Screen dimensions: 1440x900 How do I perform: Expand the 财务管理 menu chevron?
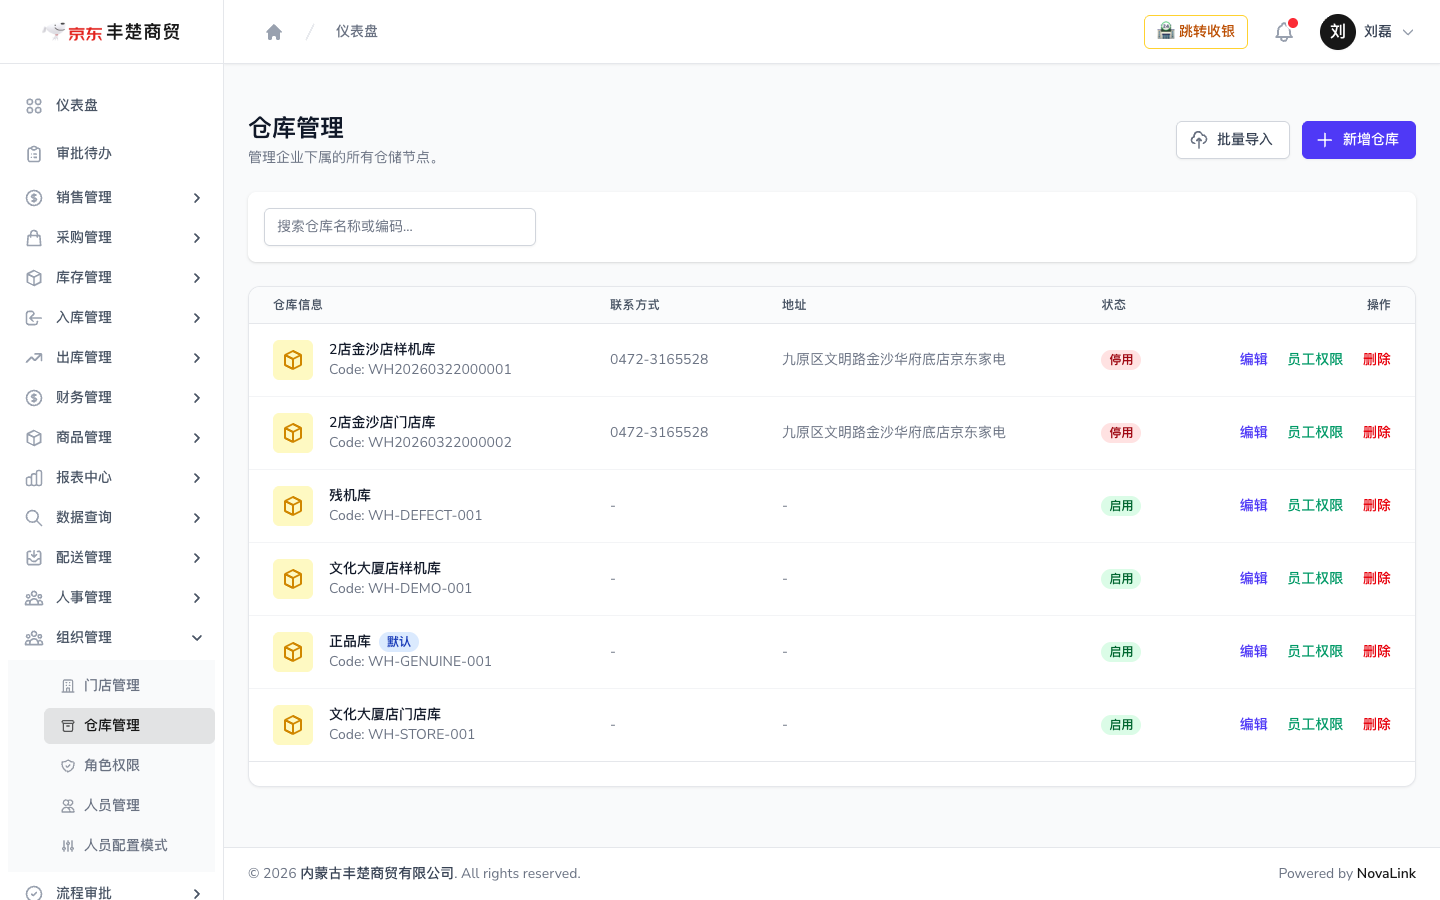pyautogui.click(x=197, y=398)
